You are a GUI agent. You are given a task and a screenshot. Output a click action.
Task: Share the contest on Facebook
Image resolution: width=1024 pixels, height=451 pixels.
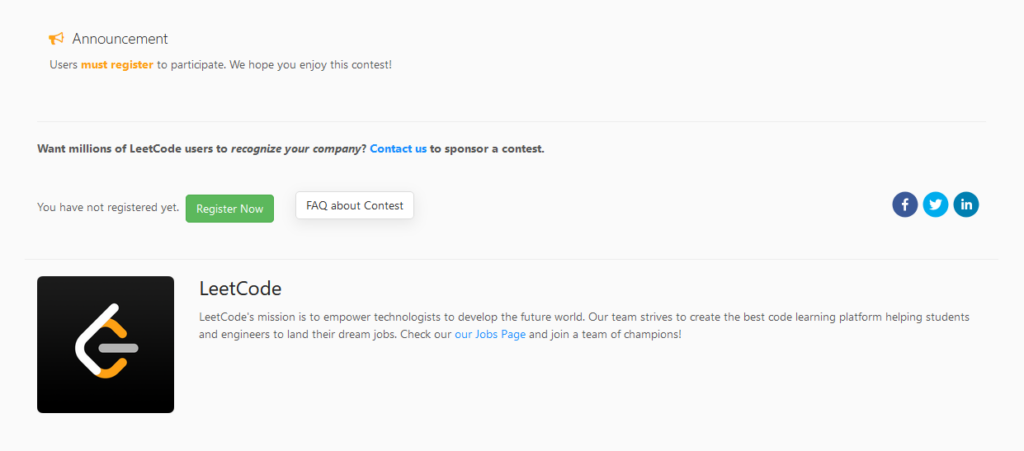905,205
